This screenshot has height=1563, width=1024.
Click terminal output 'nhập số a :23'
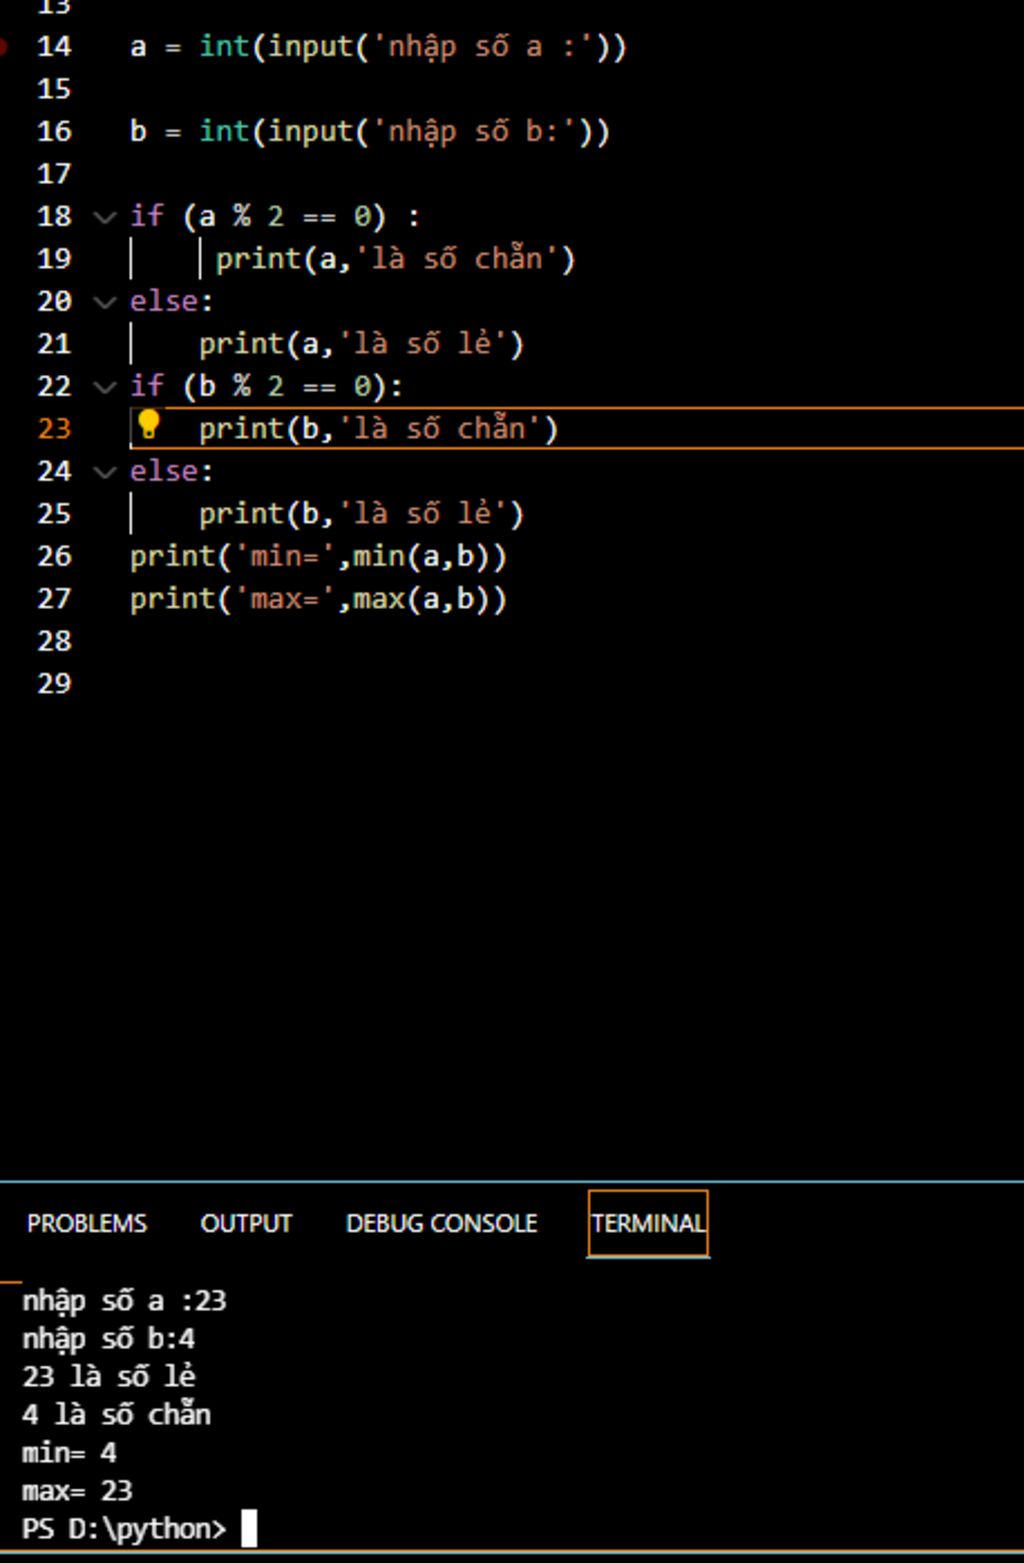coord(125,1301)
